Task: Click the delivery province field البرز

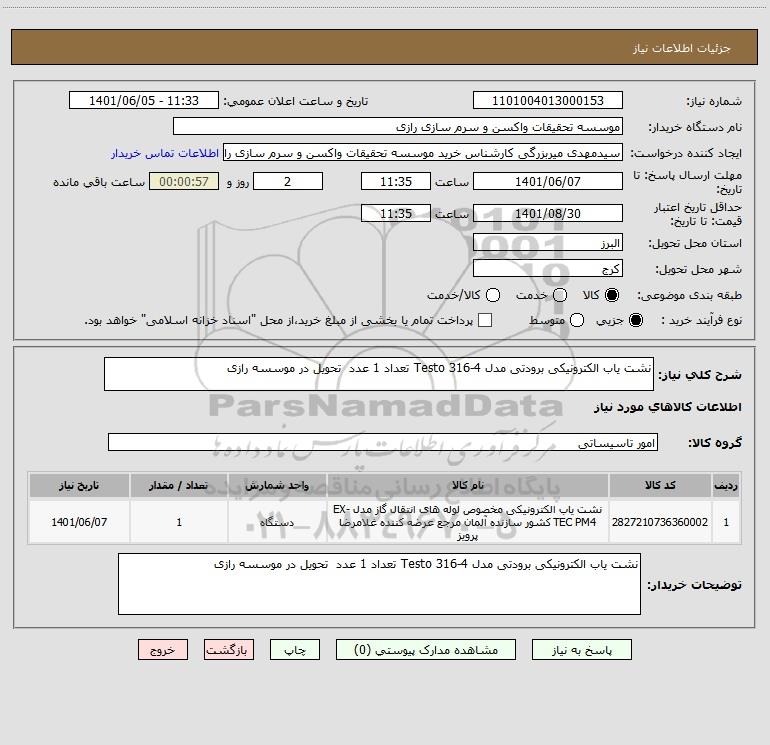Action: pyautogui.click(x=548, y=243)
